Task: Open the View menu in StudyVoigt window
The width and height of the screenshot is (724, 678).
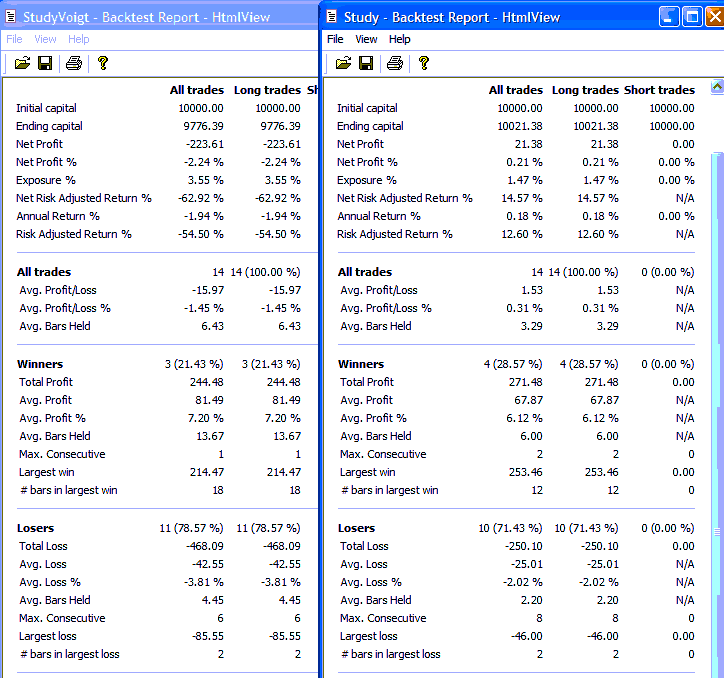Action: [x=45, y=39]
